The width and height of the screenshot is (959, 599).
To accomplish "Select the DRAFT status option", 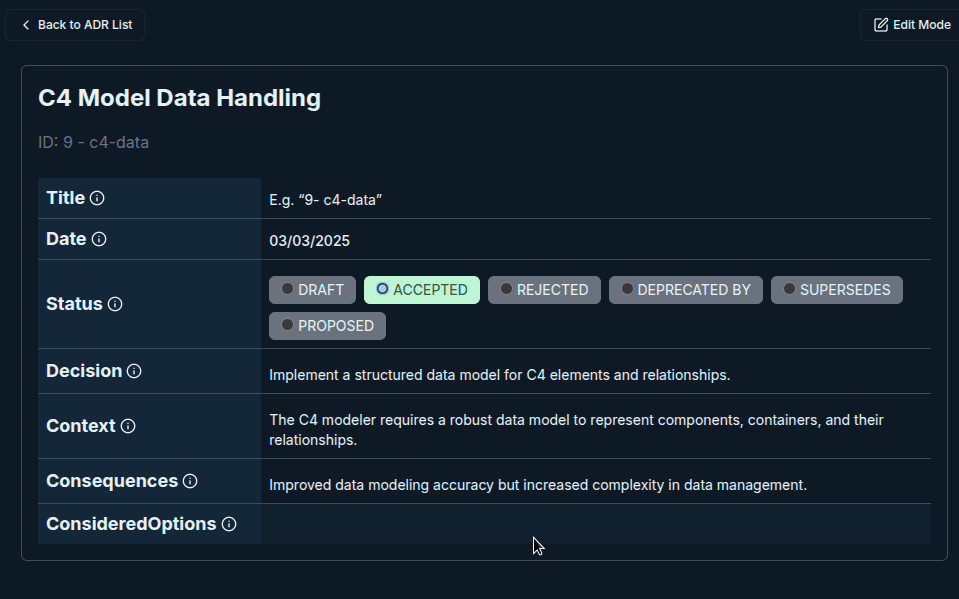I will tap(312, 289).
